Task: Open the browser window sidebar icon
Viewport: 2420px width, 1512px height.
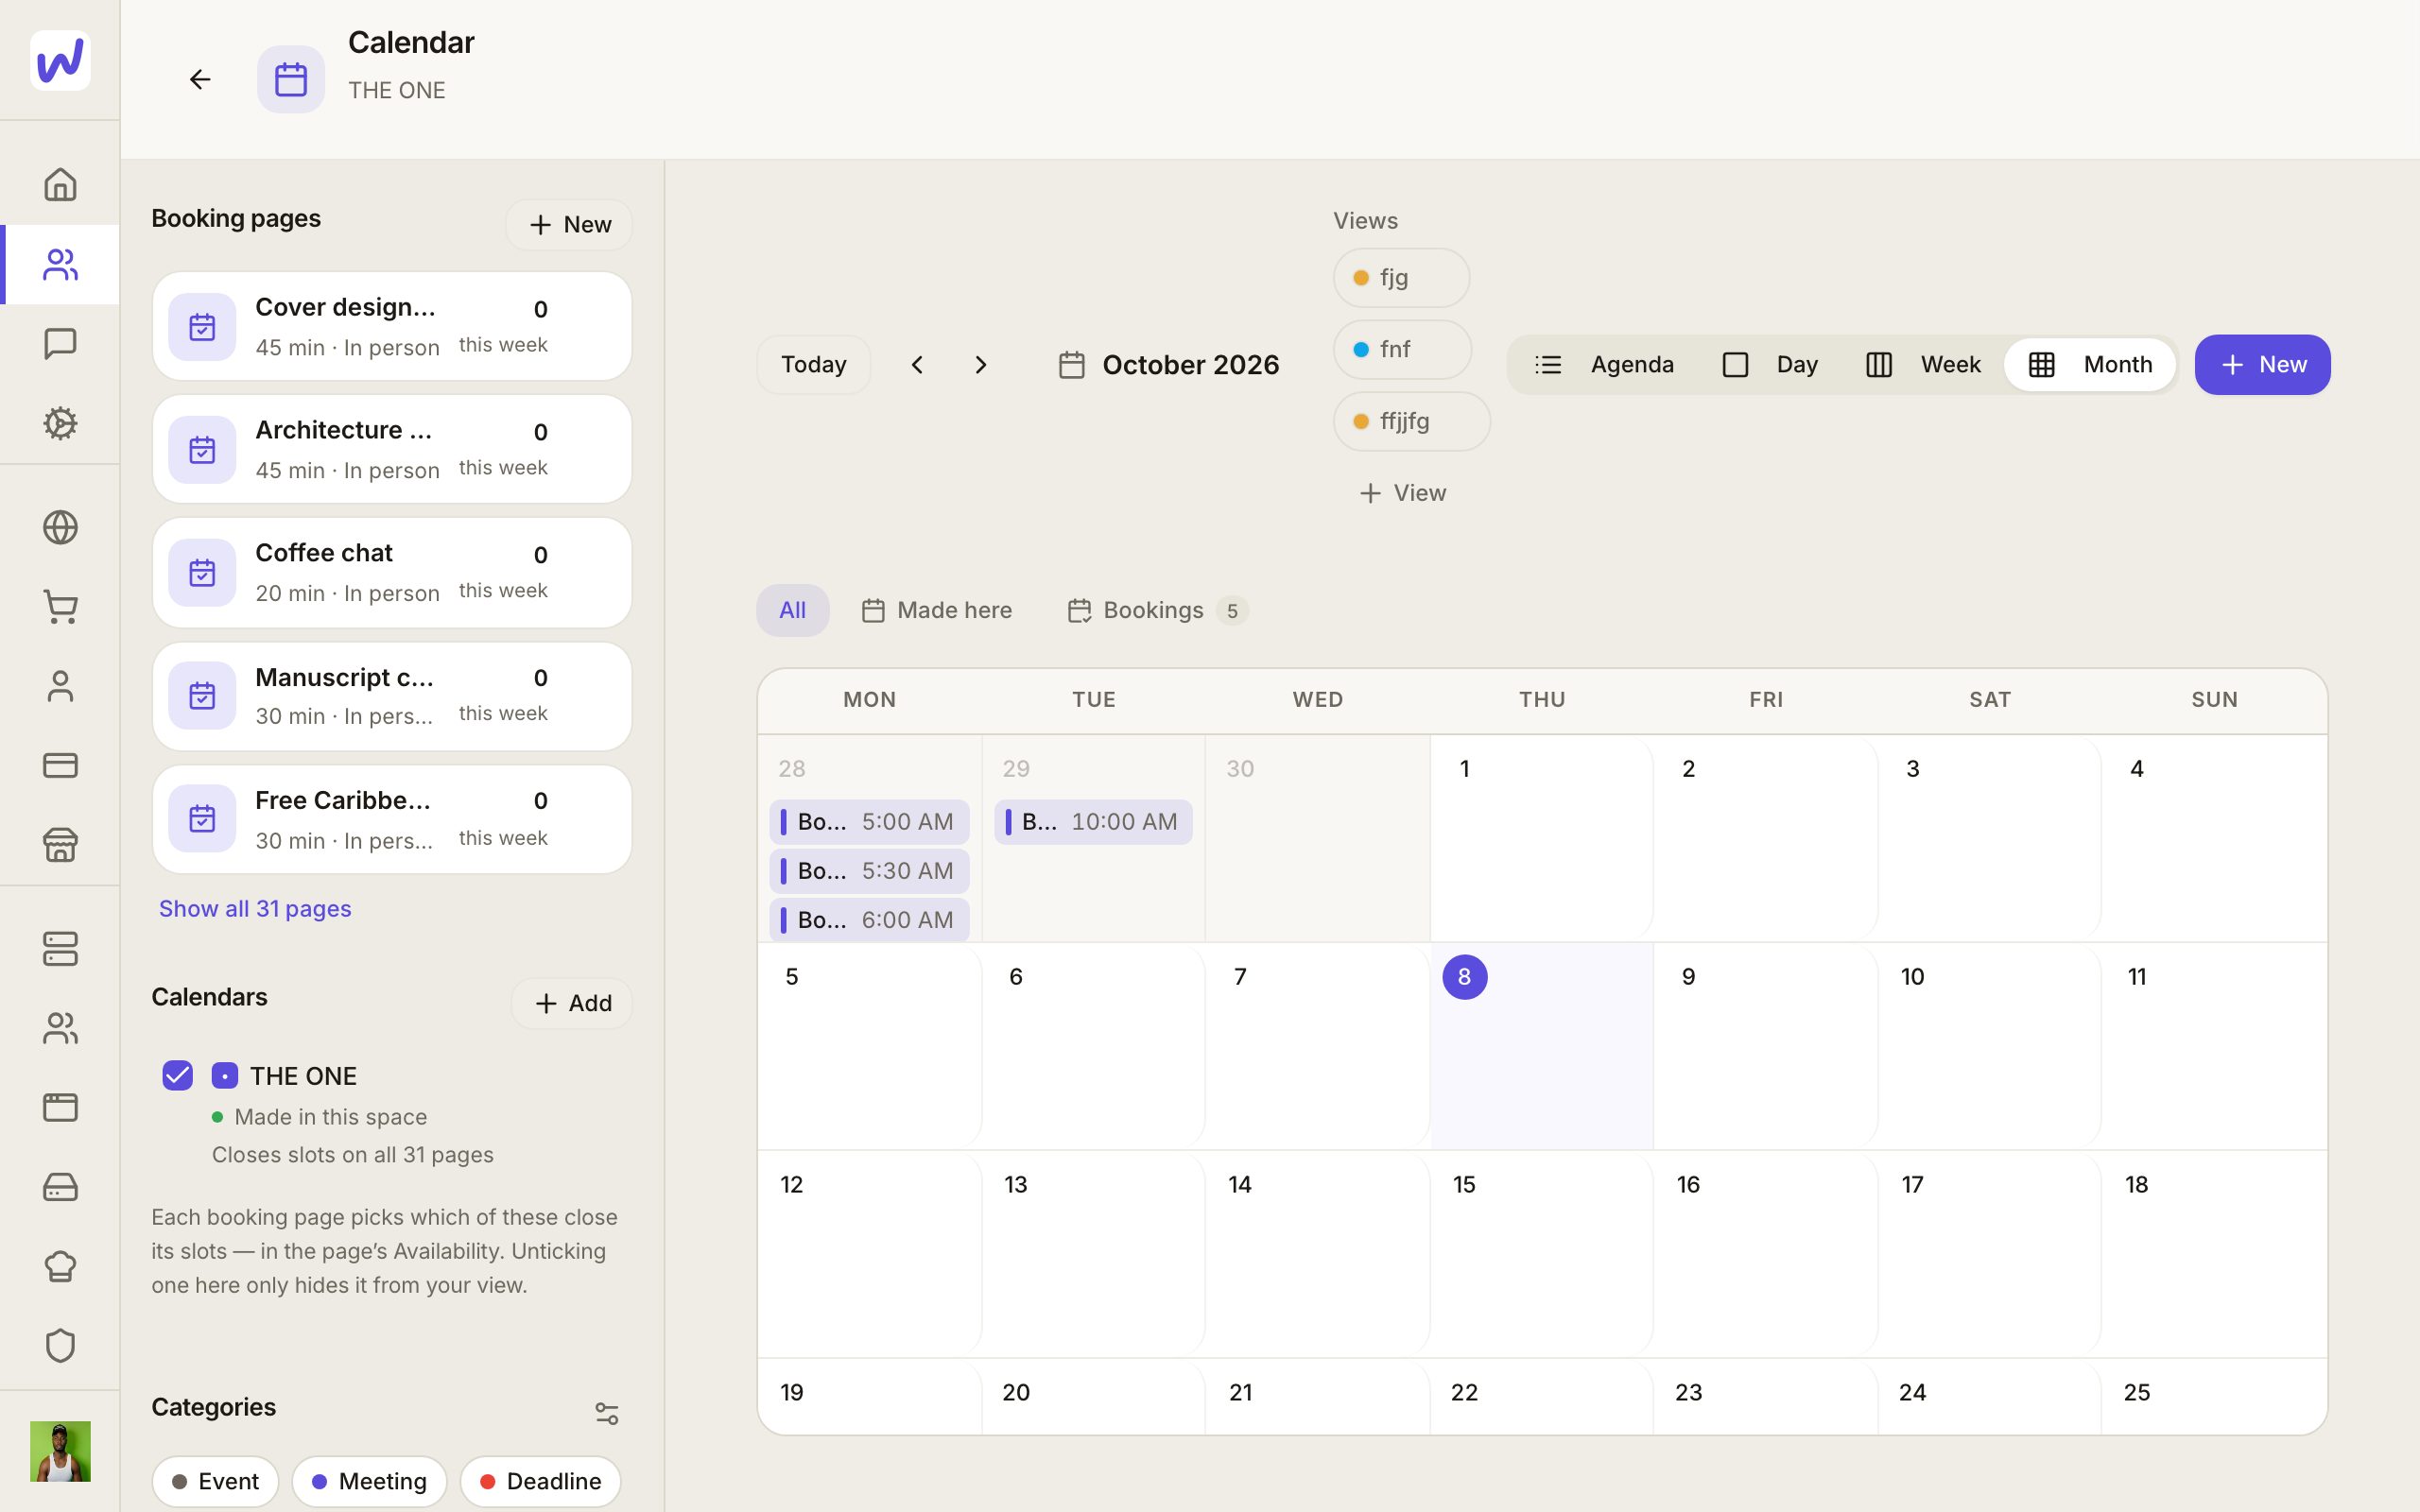Action: pos(60,1107)
